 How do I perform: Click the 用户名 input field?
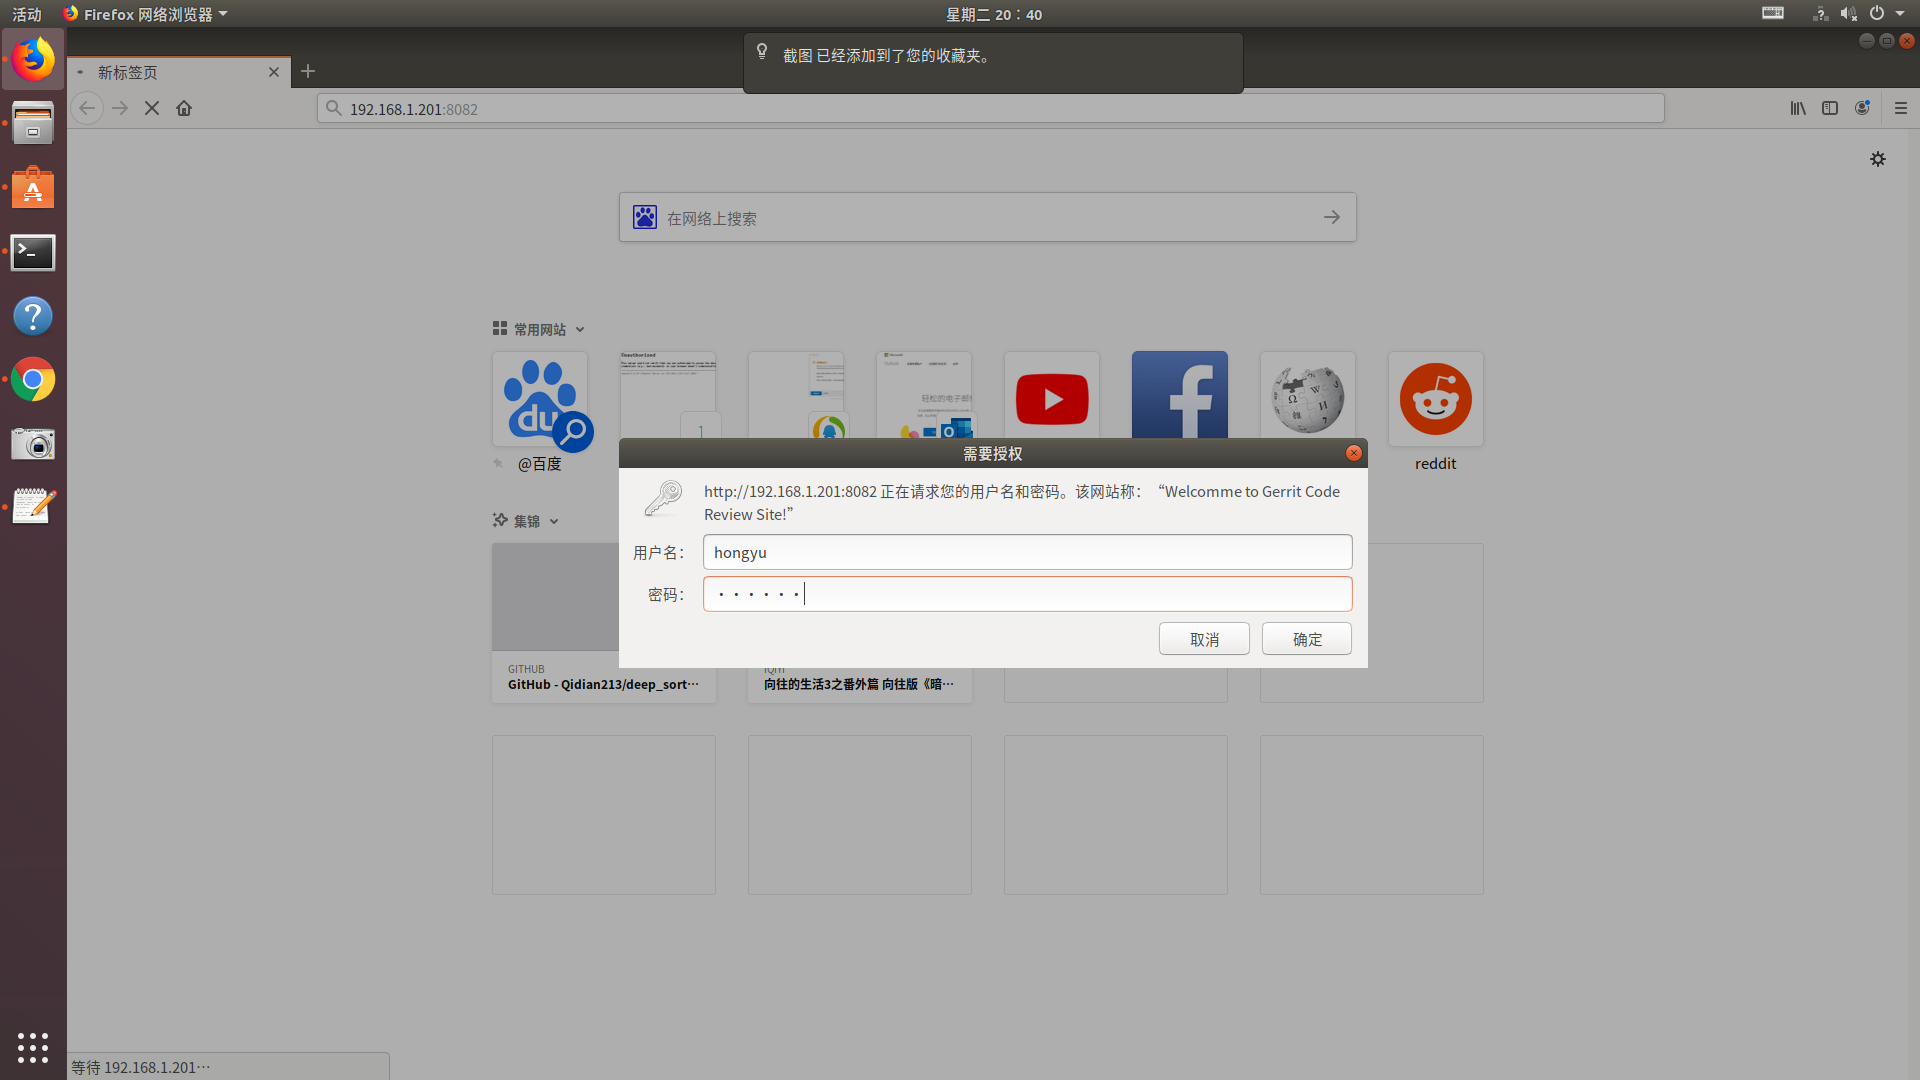[1027, 552]
